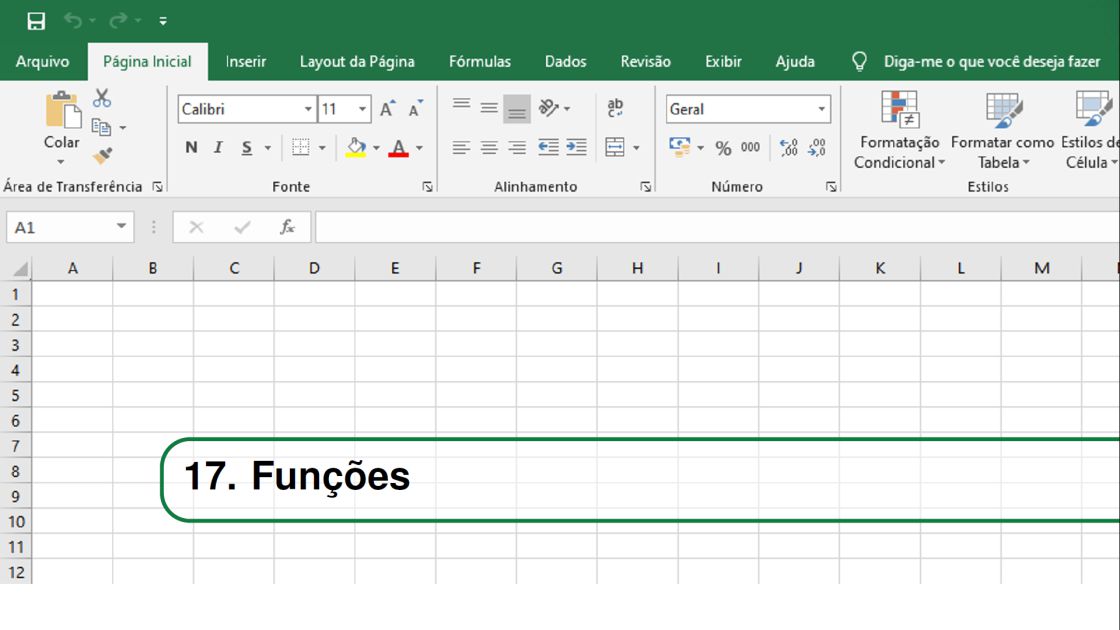
Task: Apply red font color A
Action: coord(399,147)
